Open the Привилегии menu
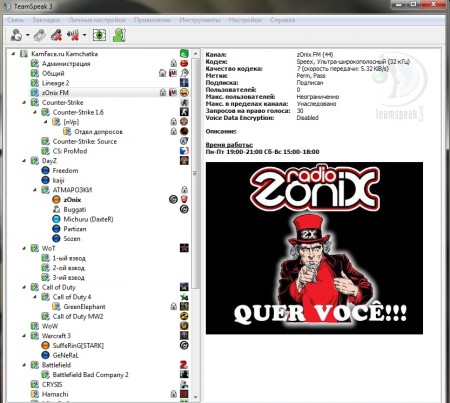The width and height of the screenshot is (450, 403). 152,20
